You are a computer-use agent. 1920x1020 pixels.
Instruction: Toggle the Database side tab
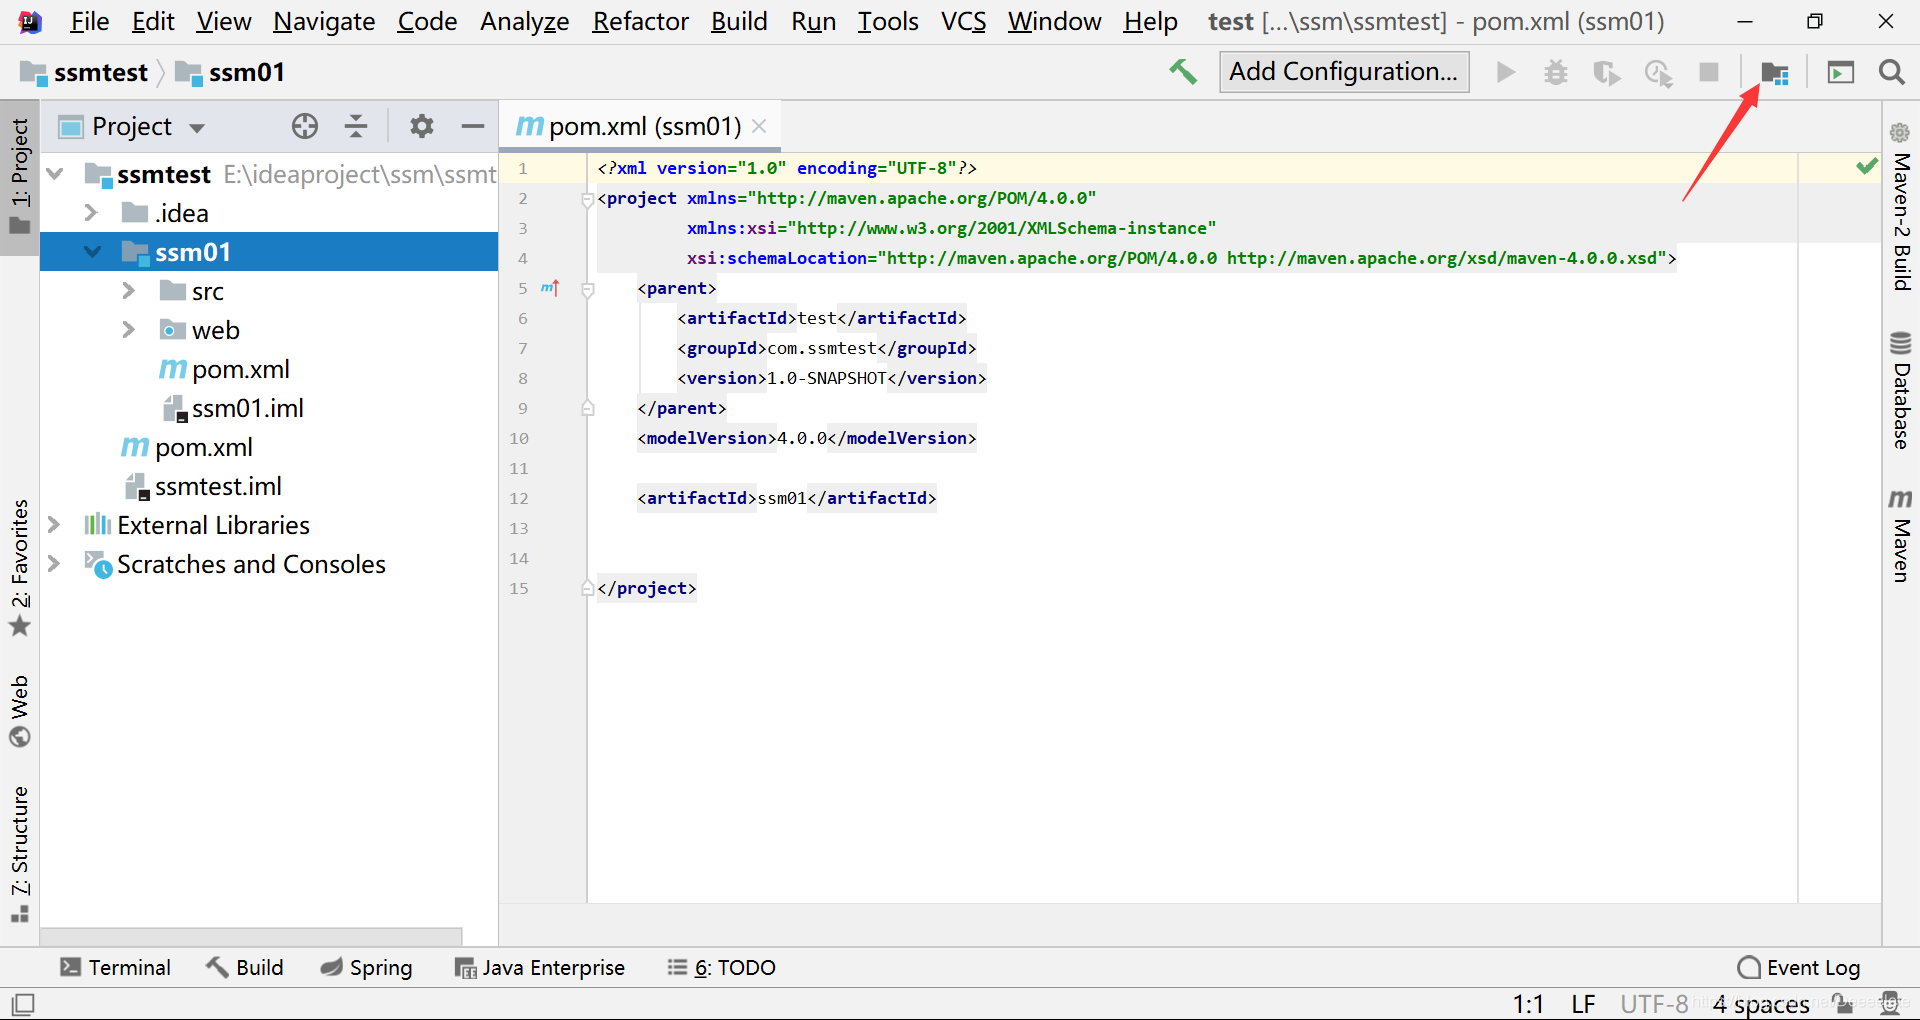1901,390
